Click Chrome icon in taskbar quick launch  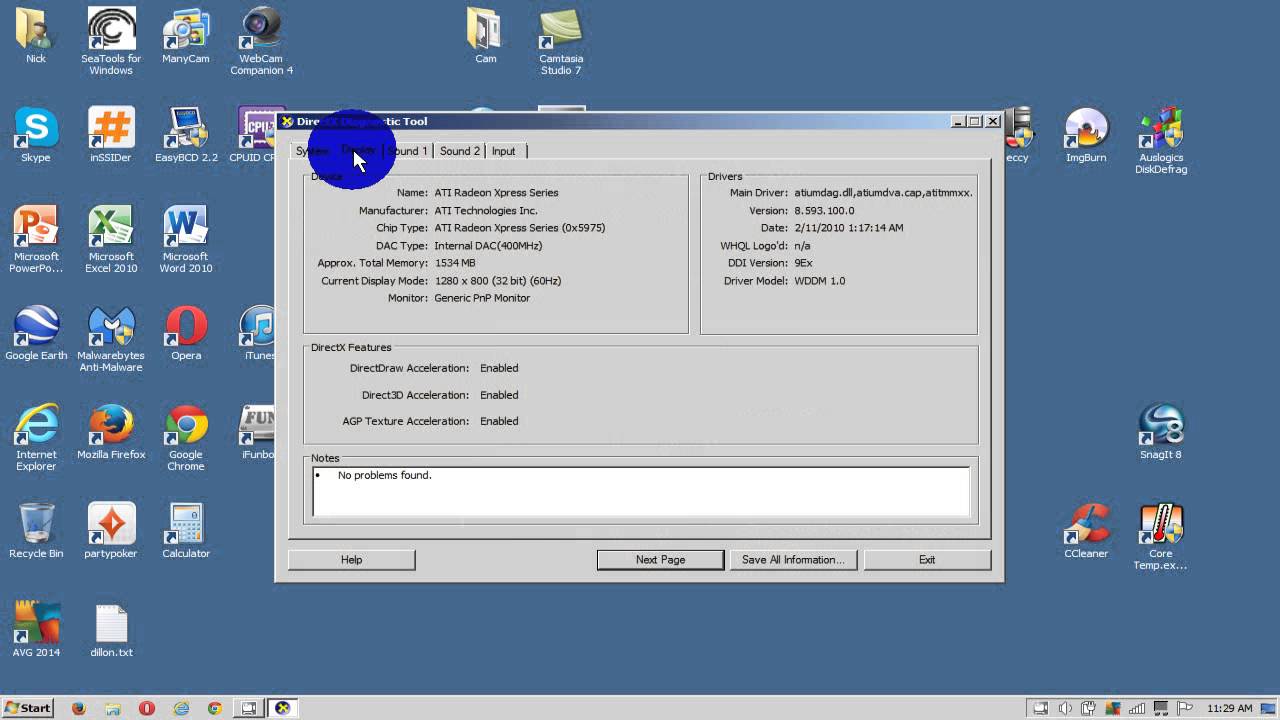pyautogui.click(x=215, y=708)
